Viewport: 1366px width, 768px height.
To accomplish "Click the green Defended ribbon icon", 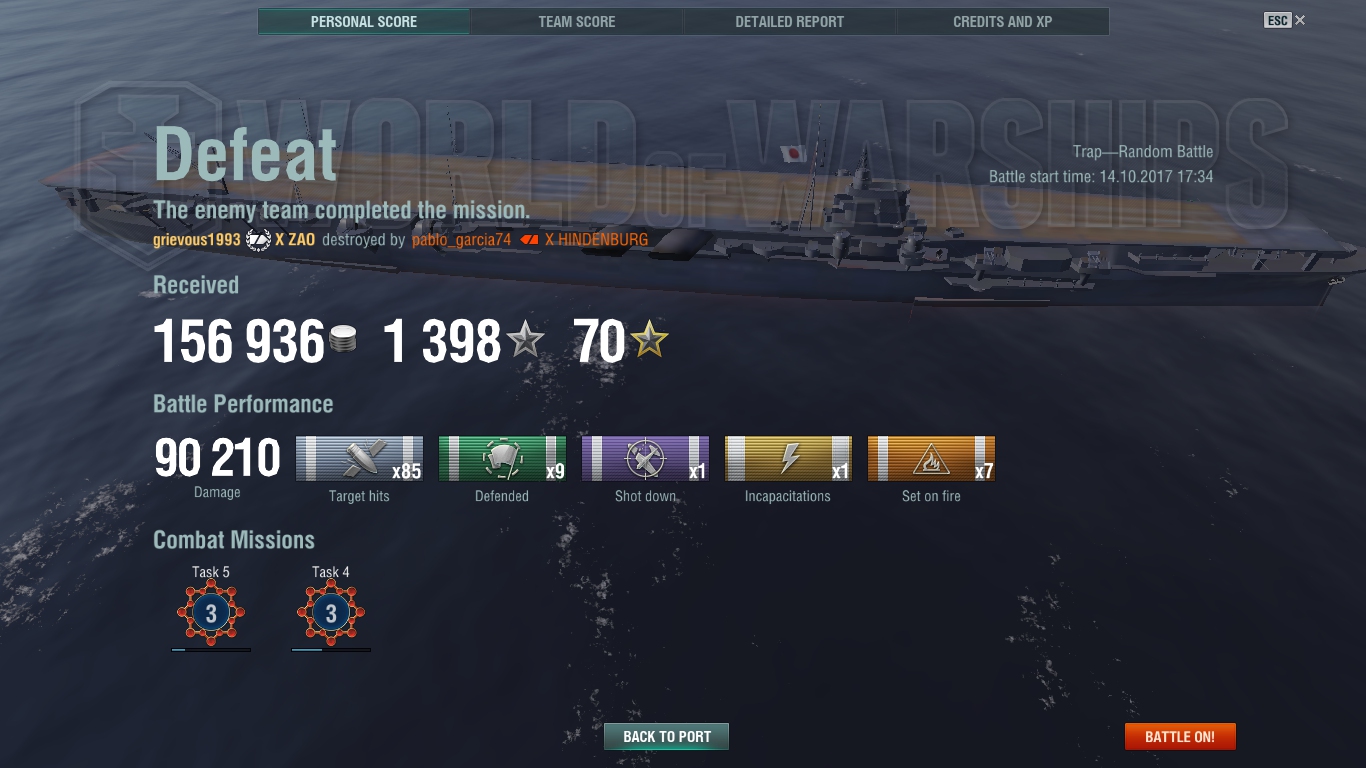I will 502,459.
